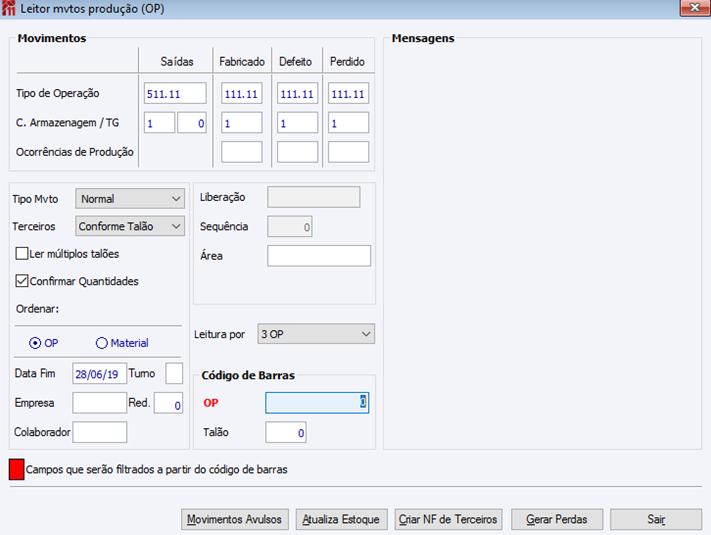Click the Sequência field
711x535 pixels.
(290, 226)
